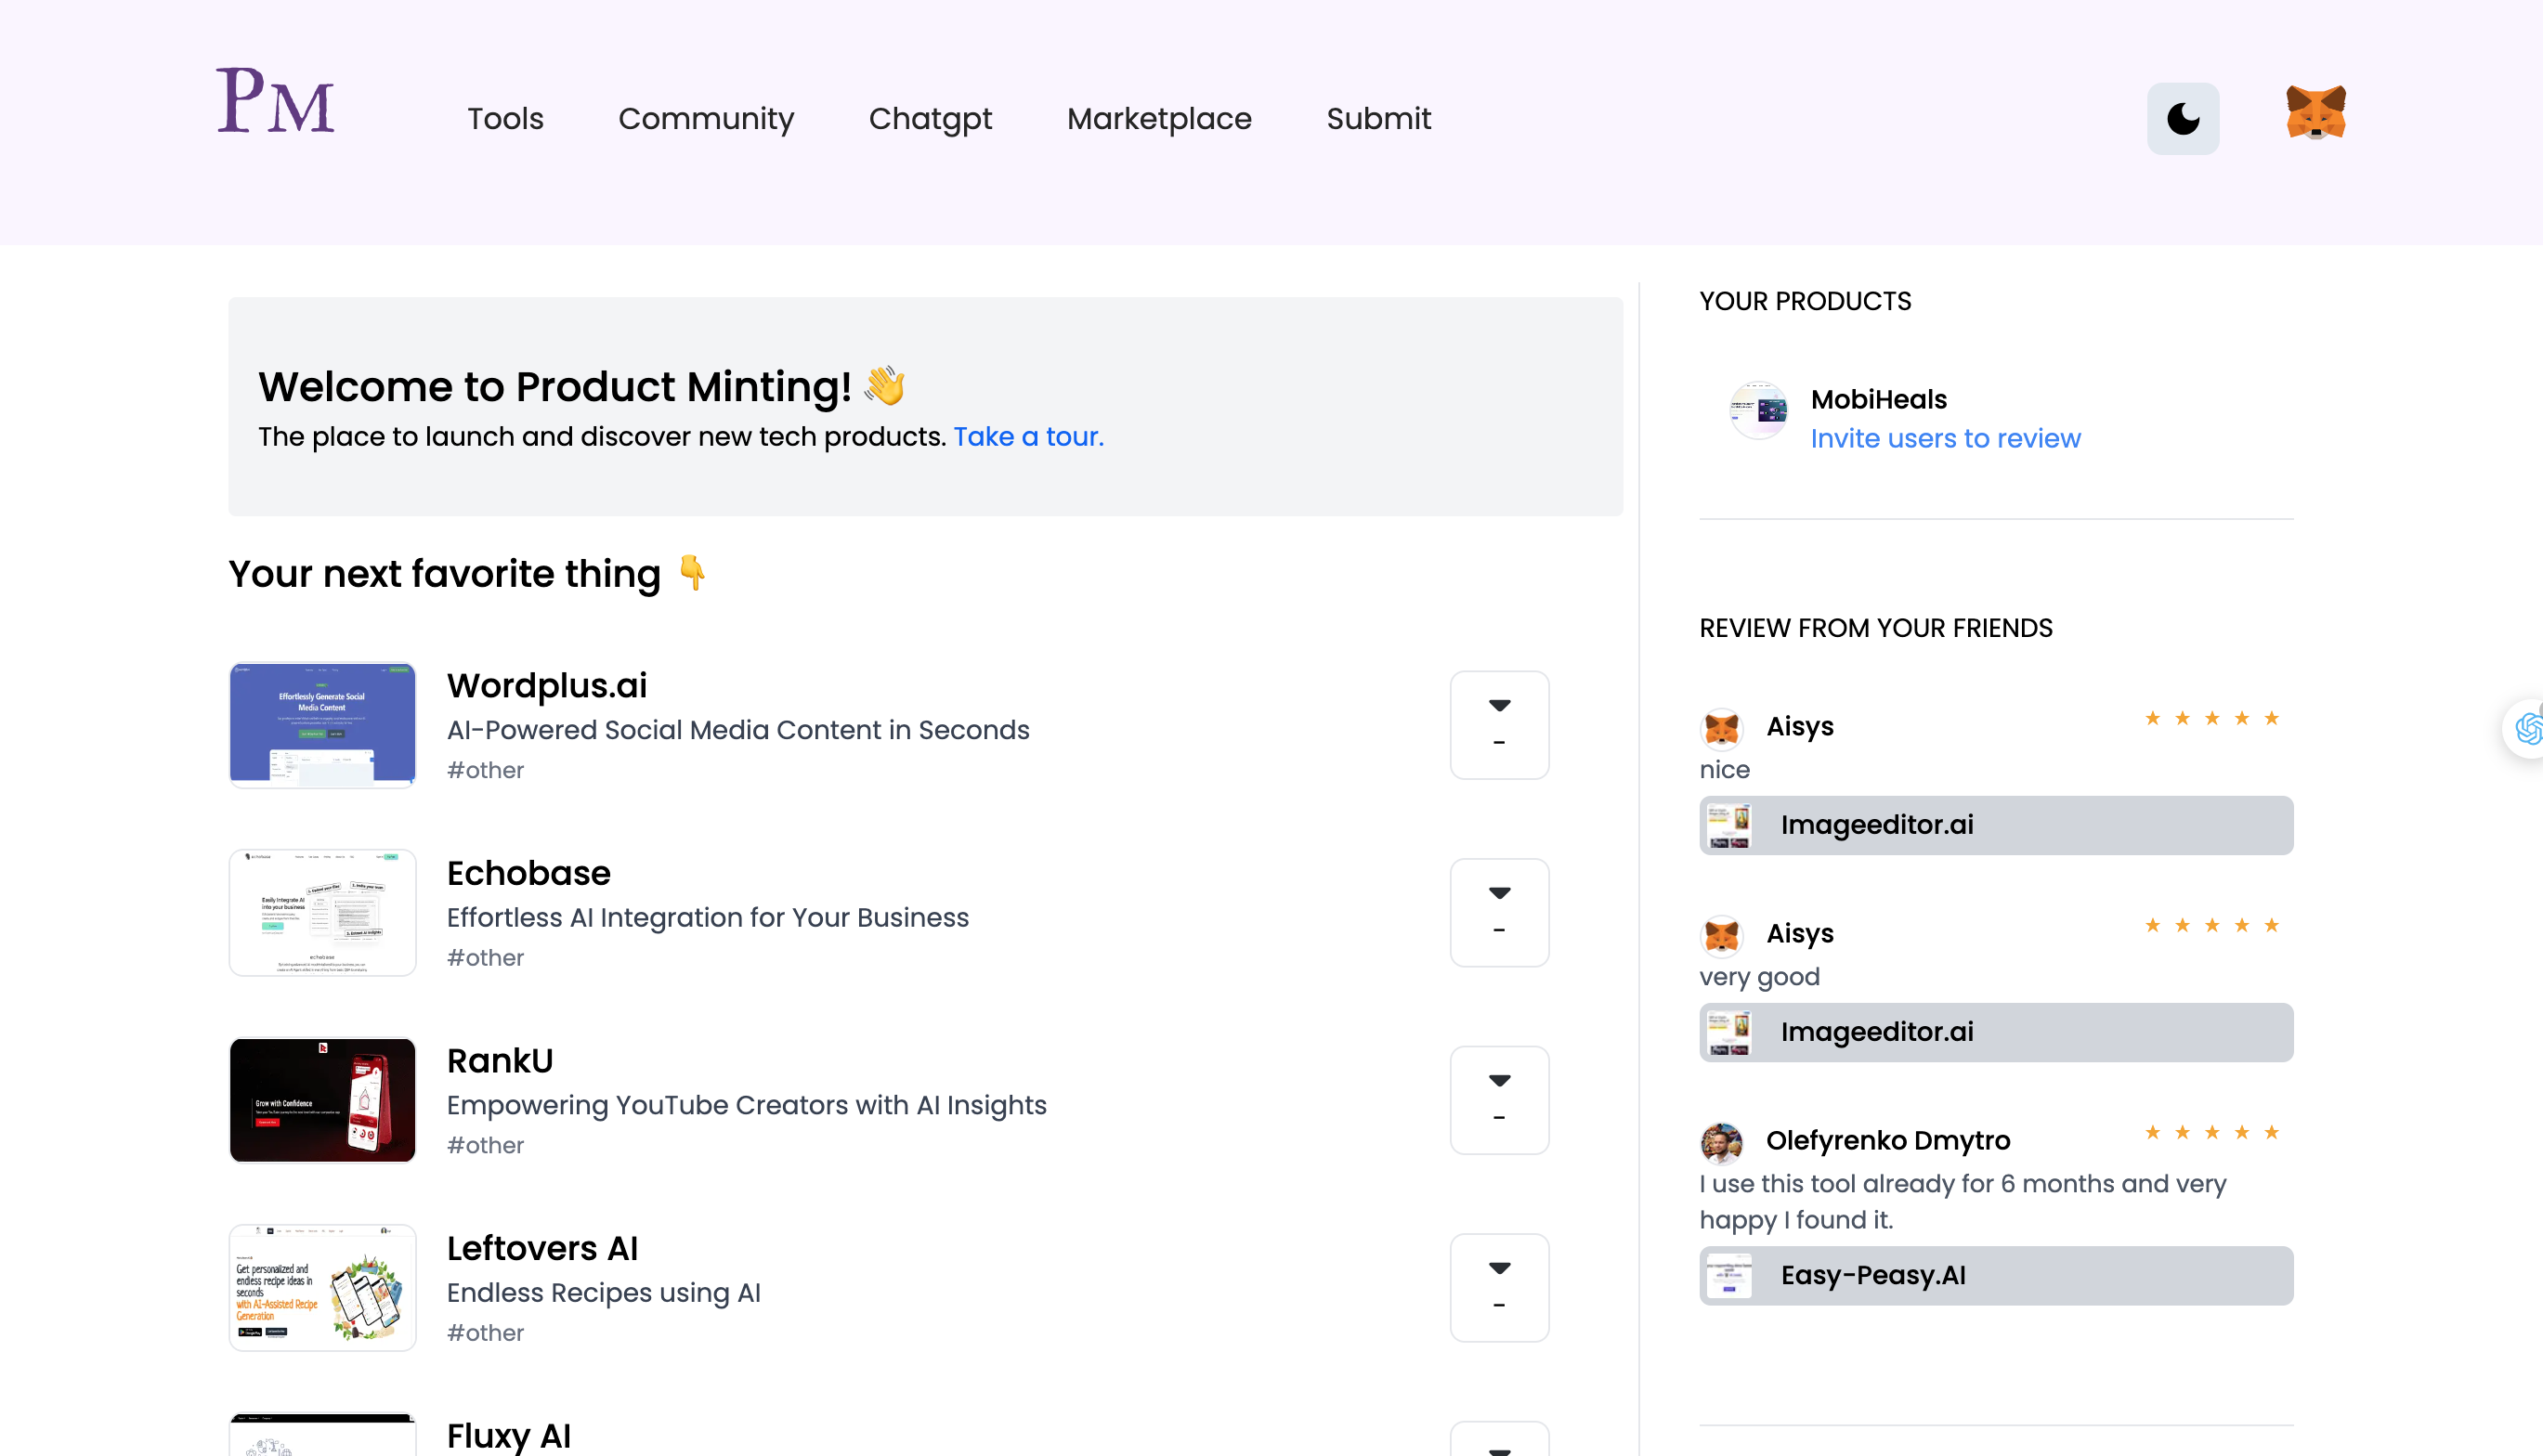Upvote Echobase with its arrow button
2543x1456 pixels.
click(x=1499, y=912)
